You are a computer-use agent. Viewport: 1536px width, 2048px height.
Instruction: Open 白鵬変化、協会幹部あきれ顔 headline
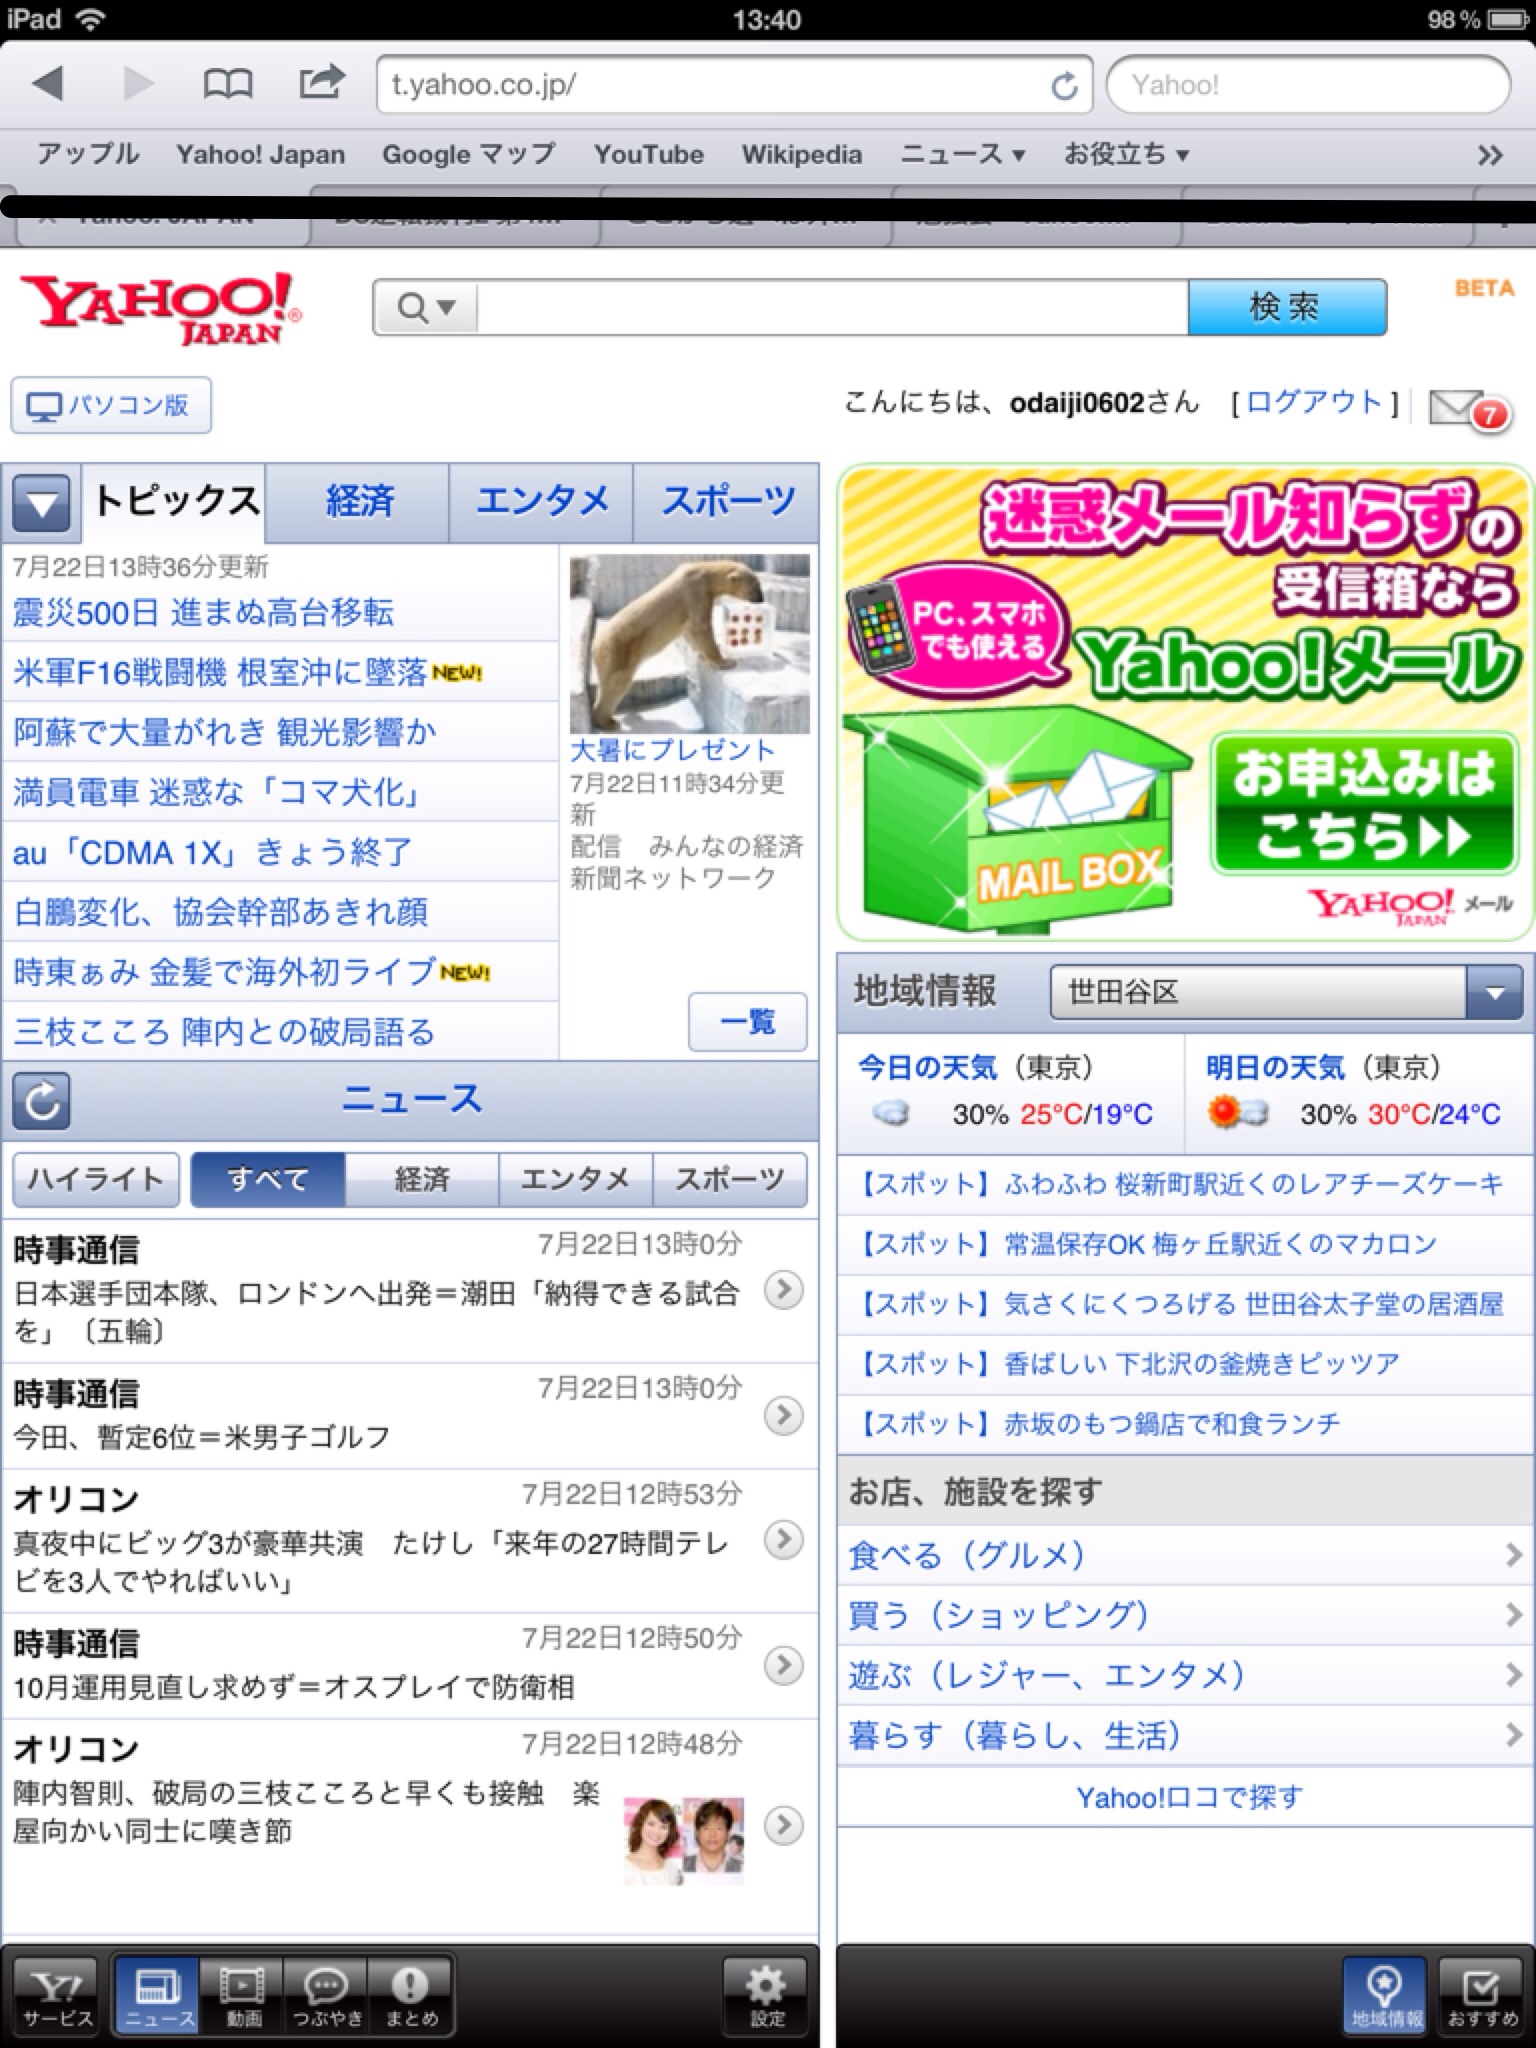[x=220, y=912]
